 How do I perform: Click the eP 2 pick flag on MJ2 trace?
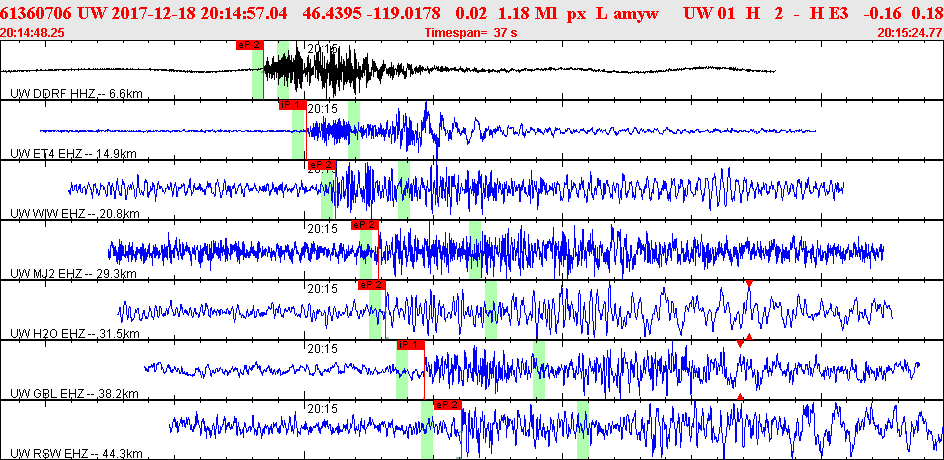click(x=364, y=225)
